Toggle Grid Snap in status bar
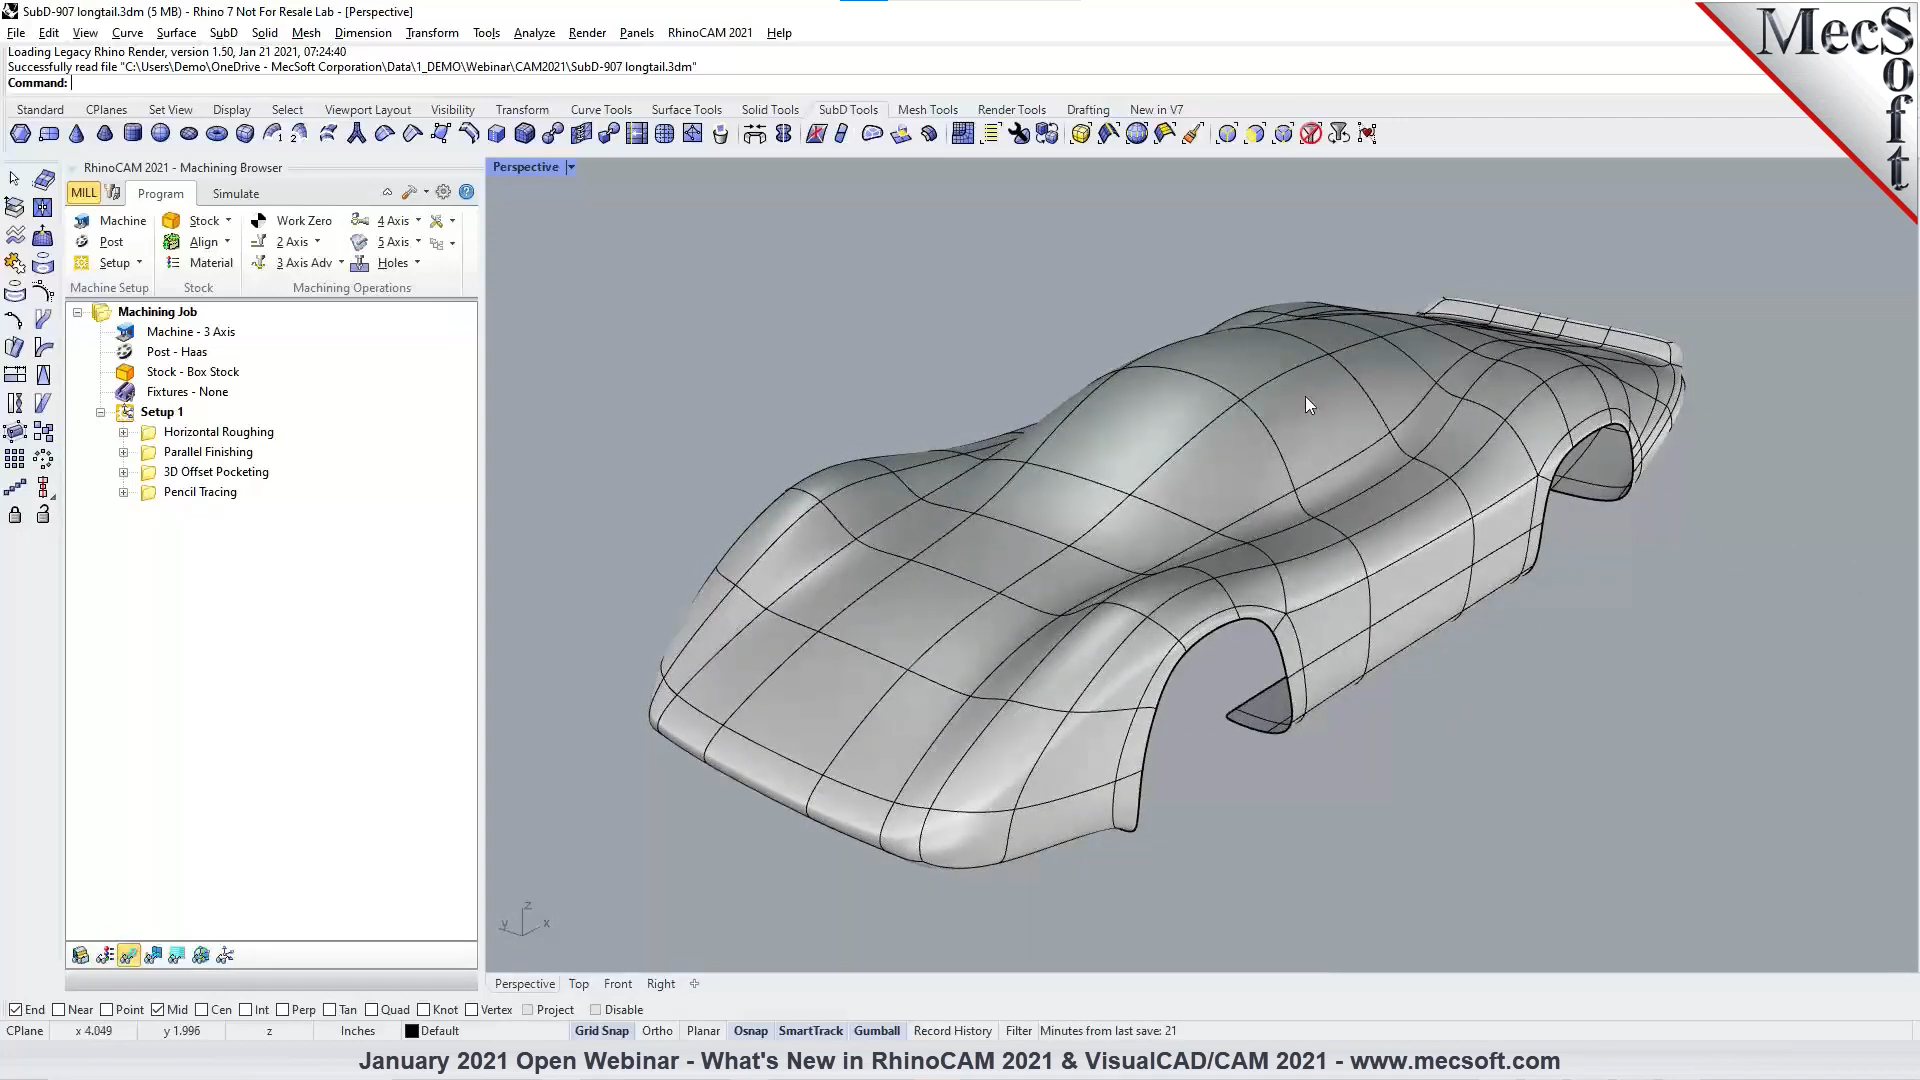 [602, 1031]
